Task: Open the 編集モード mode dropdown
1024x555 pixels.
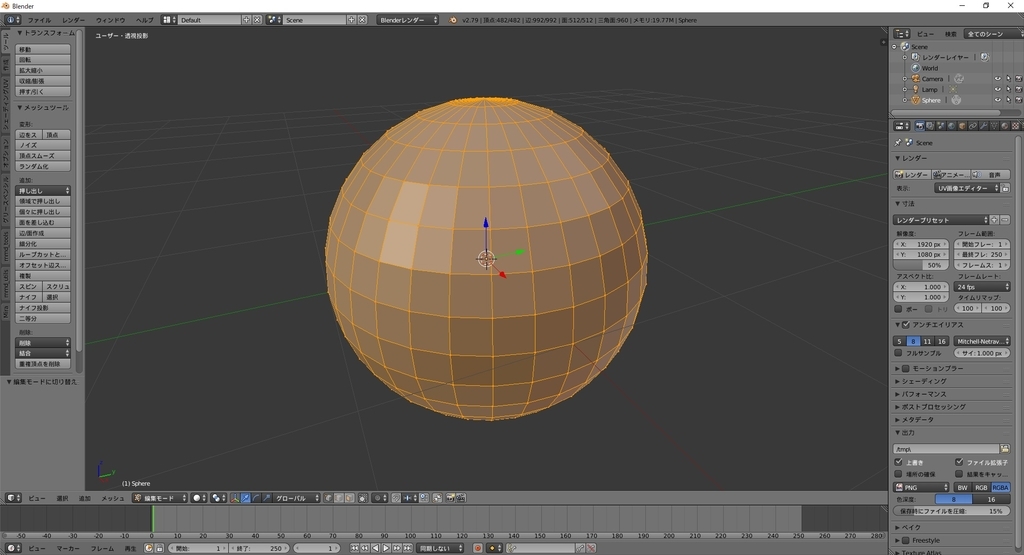Action: [x=160, y=498]
